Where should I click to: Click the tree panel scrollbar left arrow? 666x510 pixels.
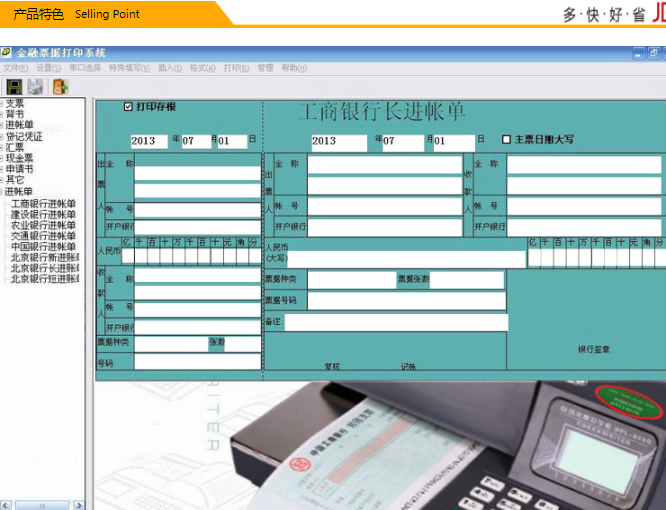[5, 505]
